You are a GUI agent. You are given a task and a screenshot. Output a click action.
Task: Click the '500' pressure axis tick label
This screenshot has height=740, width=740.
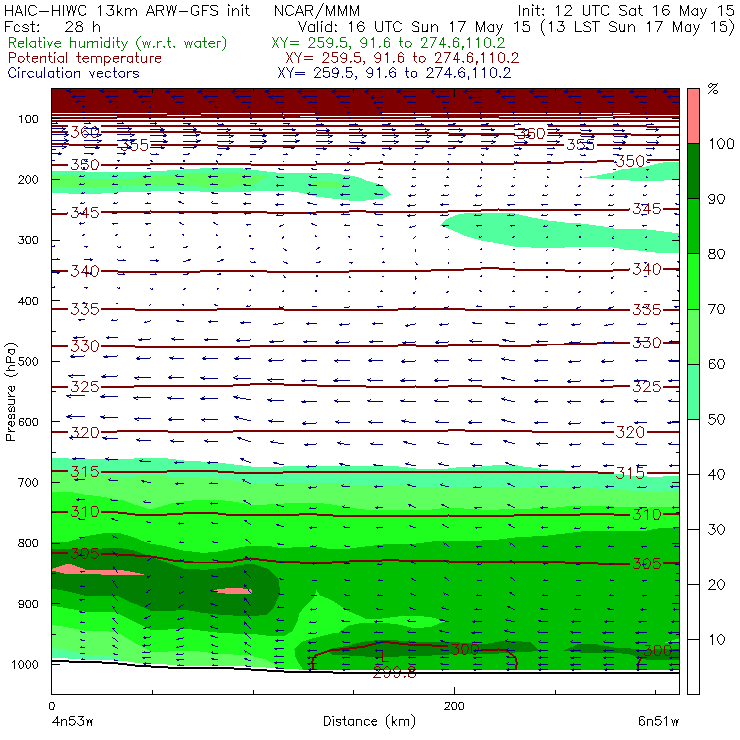[28, 362]
